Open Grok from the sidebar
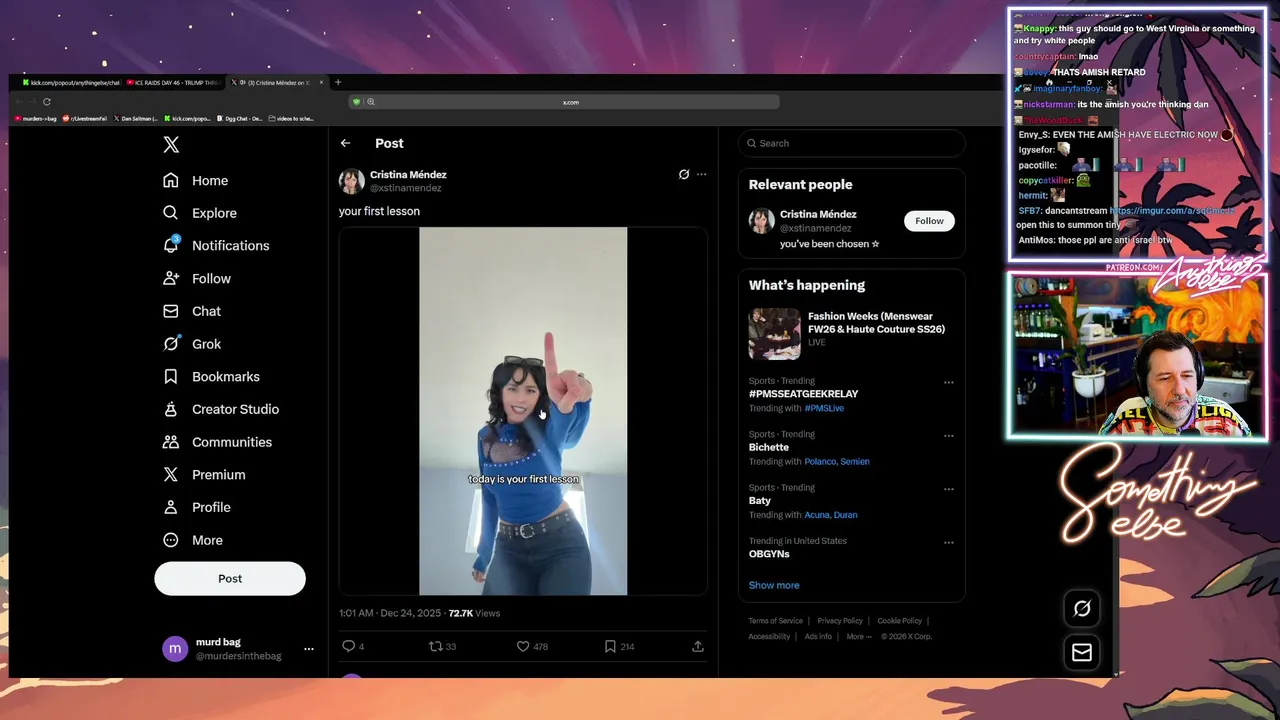The image size is (1280, 720). [193, 343]
